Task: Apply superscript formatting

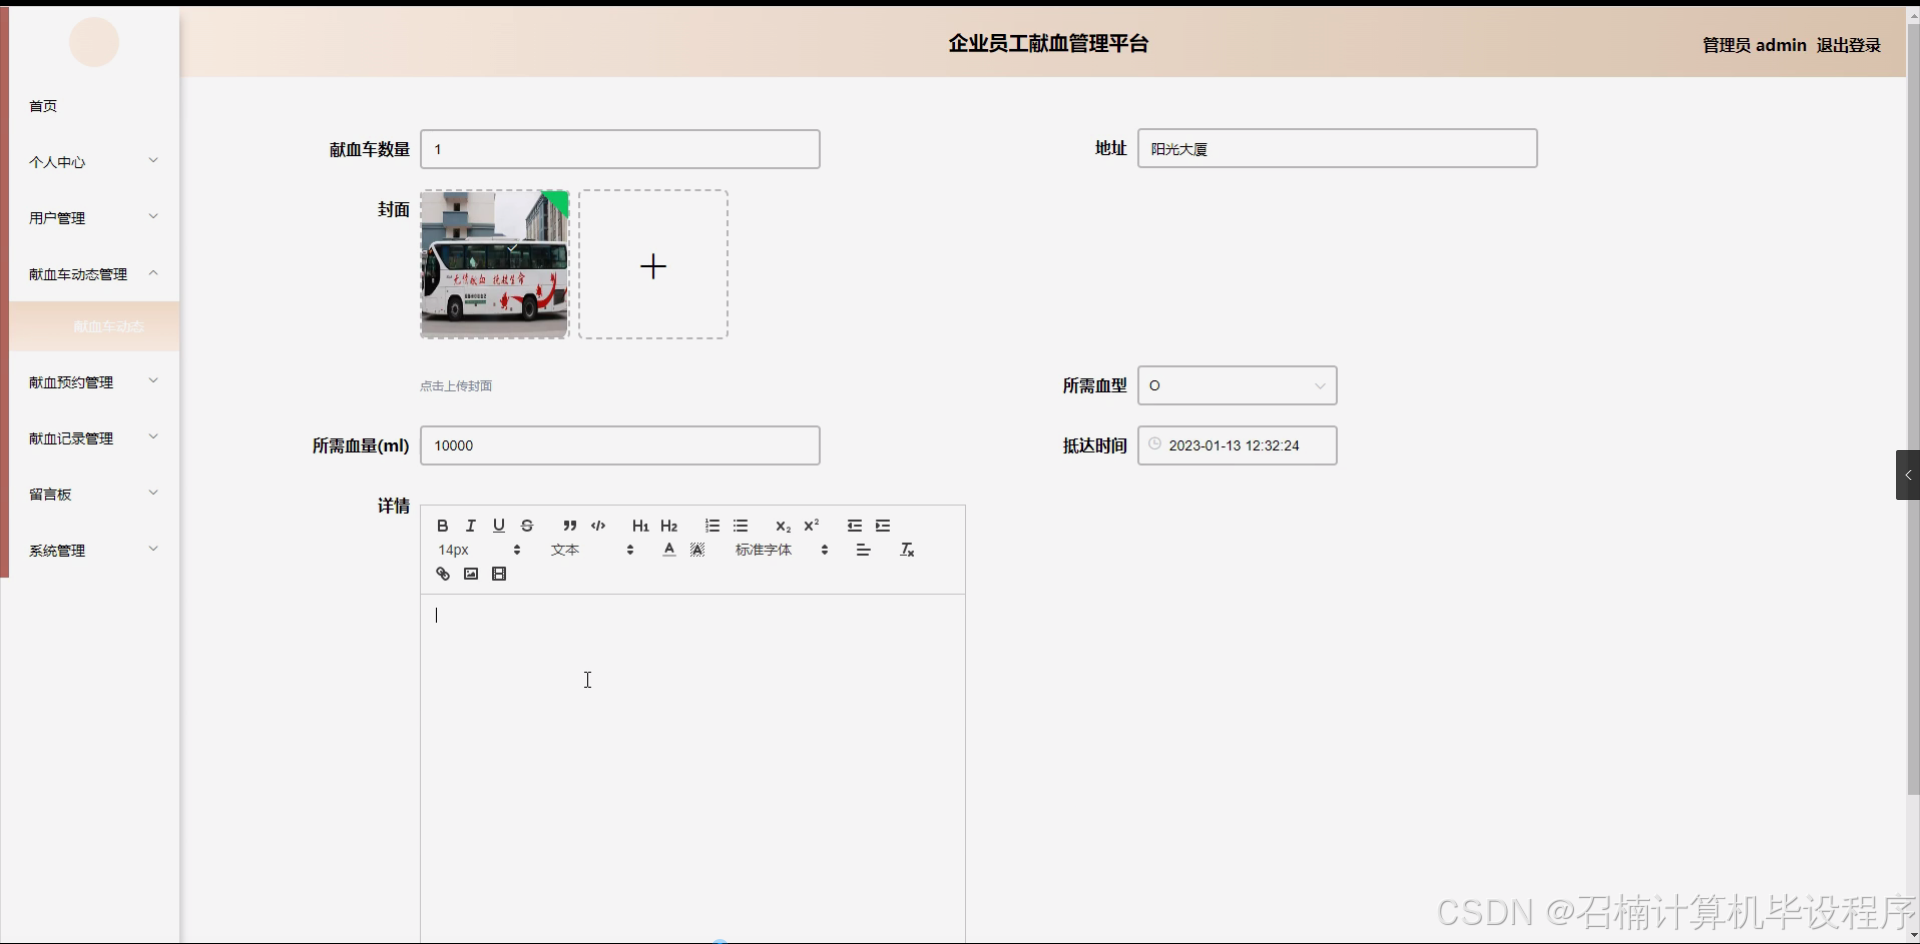Action: [x=811, y=526]
